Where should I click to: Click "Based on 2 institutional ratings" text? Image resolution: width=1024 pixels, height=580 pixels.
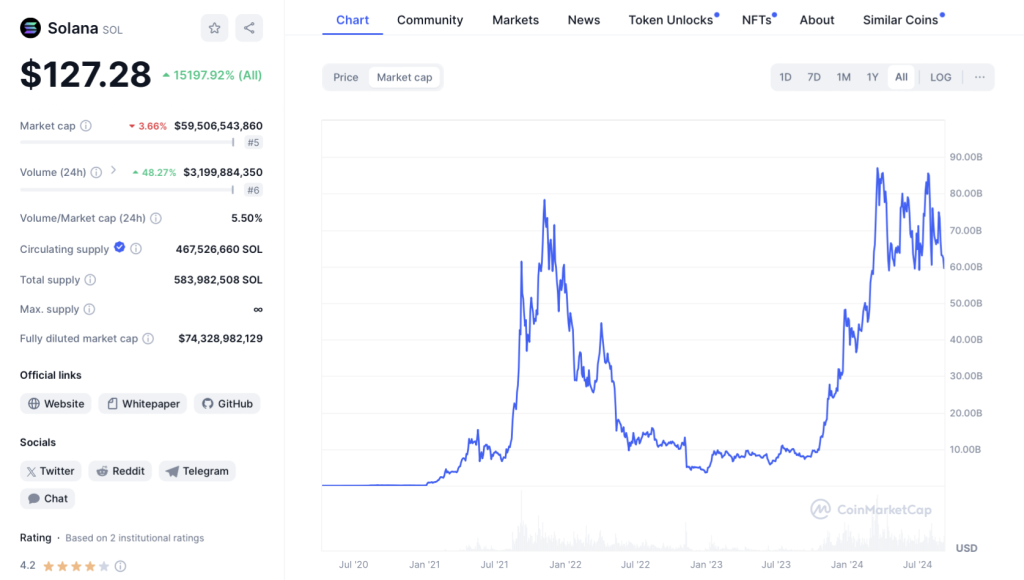pyautogui.click(x=135, y=538)
